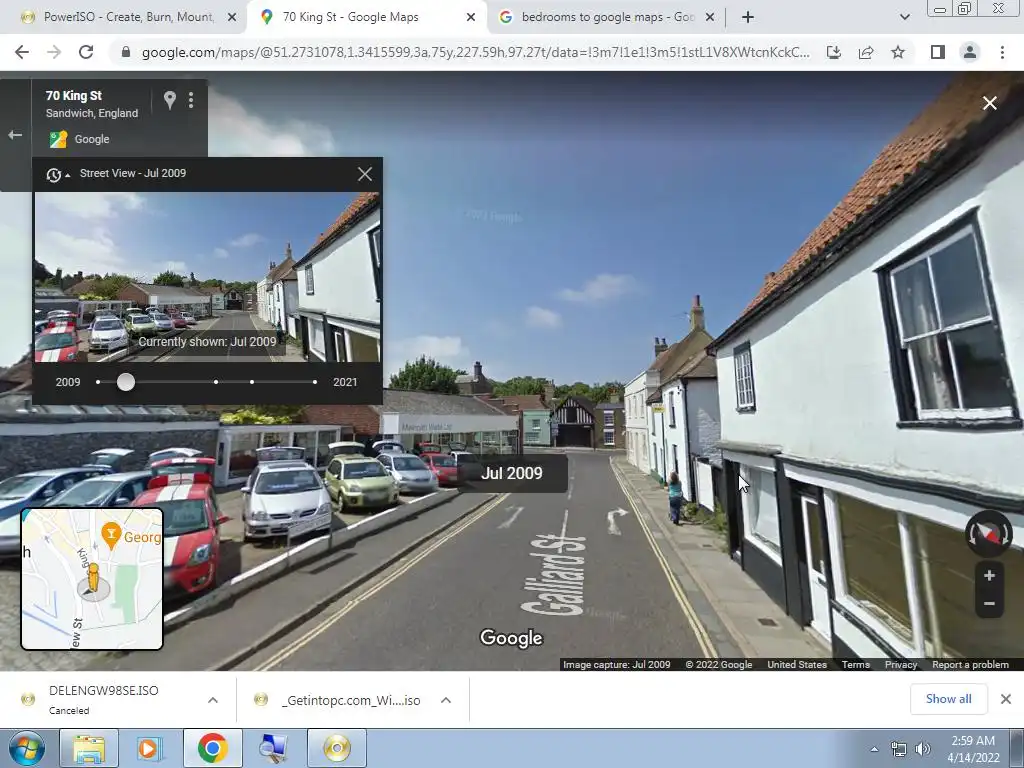Open the tab search dropdown chevron

(904, 18)
